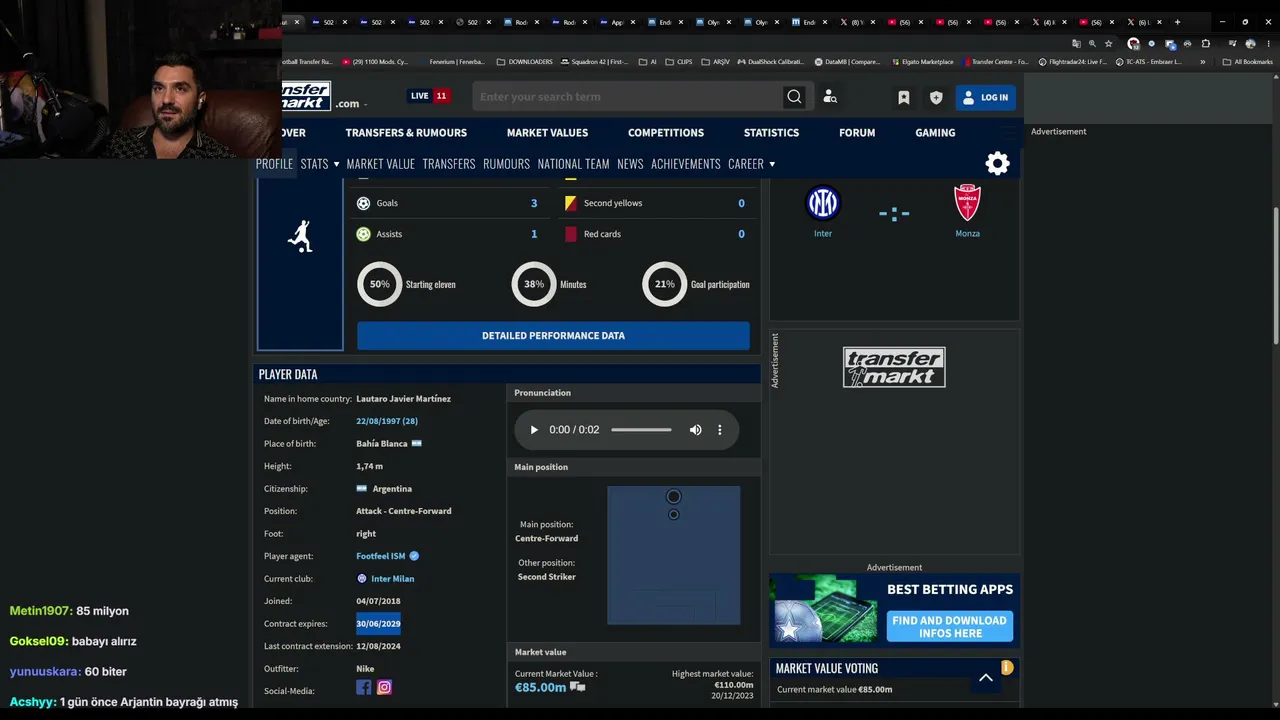
Task: Open the browser extensions puzzle icon
Action: click(1206, 44)
